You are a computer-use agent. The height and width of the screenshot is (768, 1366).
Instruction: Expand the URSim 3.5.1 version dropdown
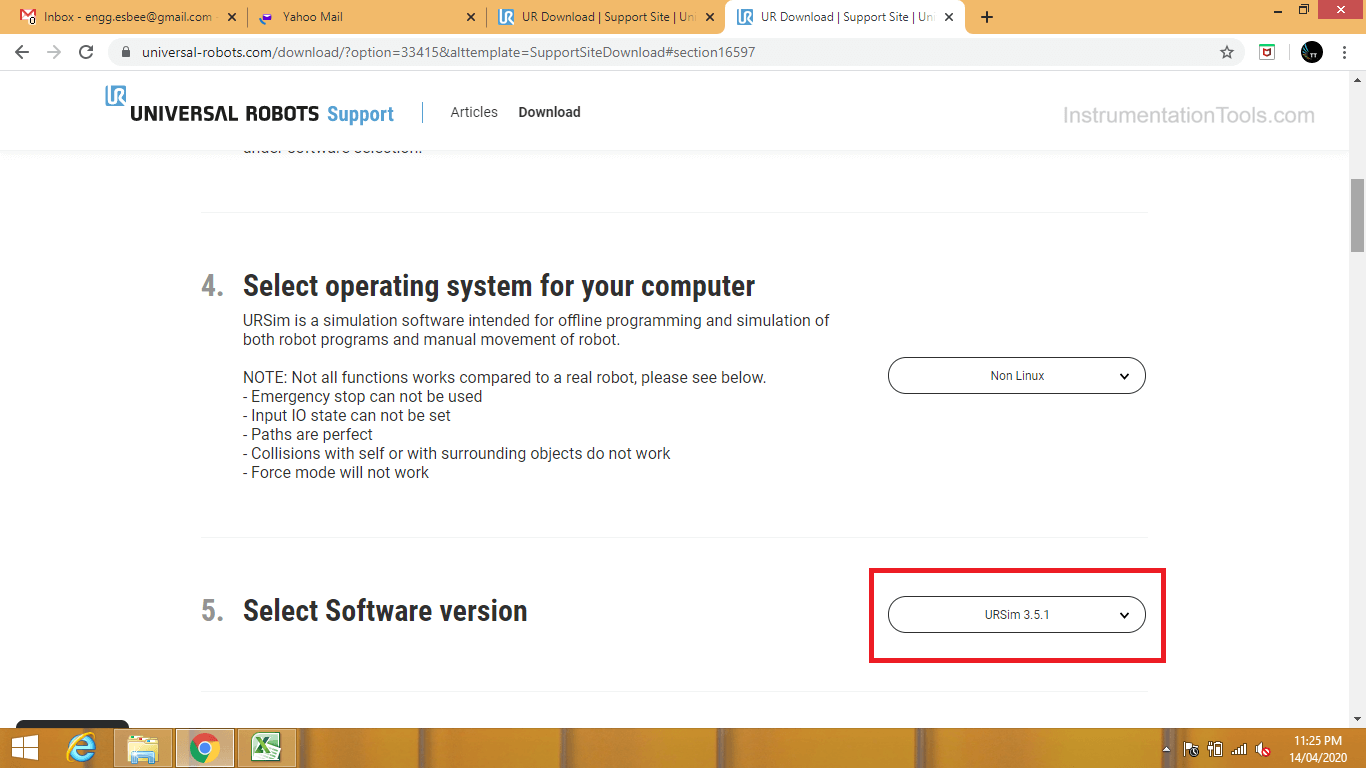tap(1017, 615)
